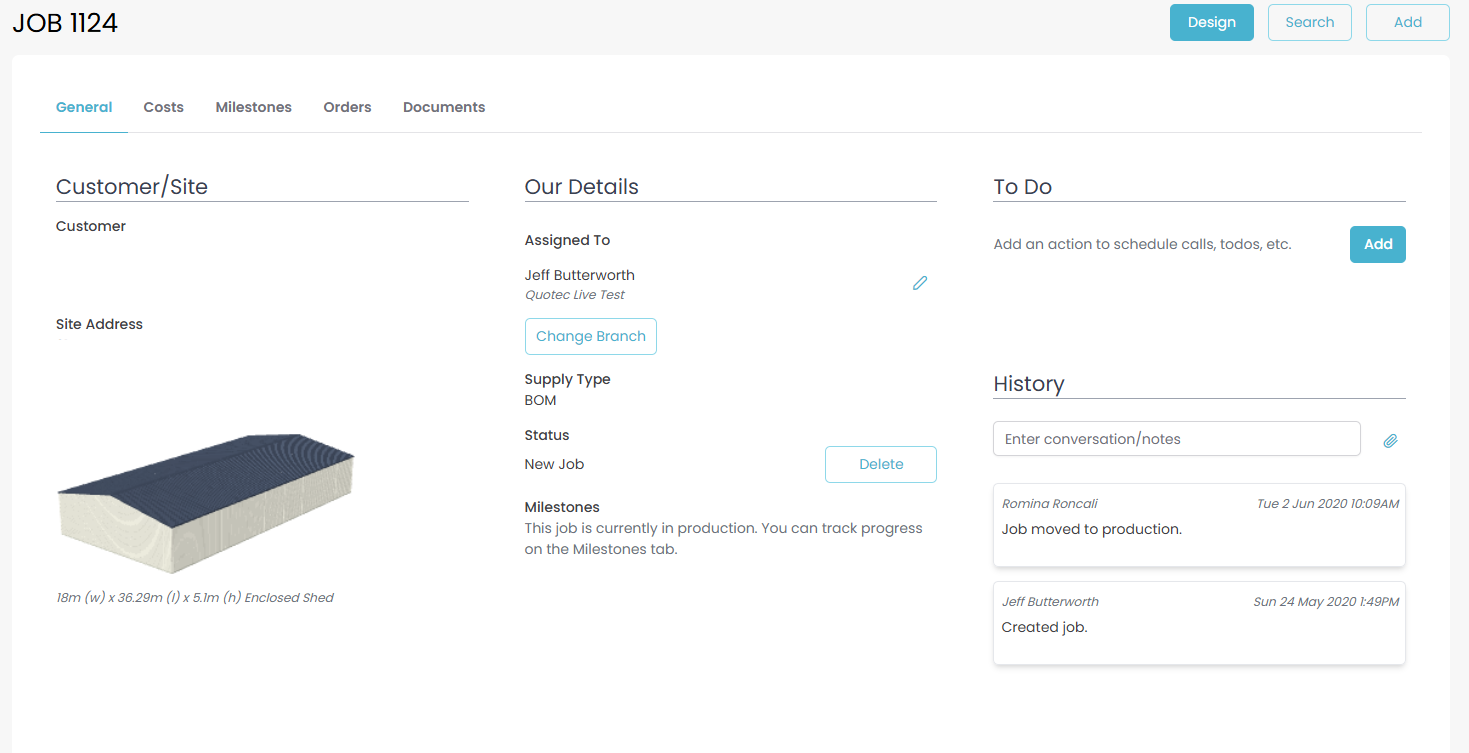
Task: Select the 'Created job' history entry
Action: click(x=1198, y=623)
